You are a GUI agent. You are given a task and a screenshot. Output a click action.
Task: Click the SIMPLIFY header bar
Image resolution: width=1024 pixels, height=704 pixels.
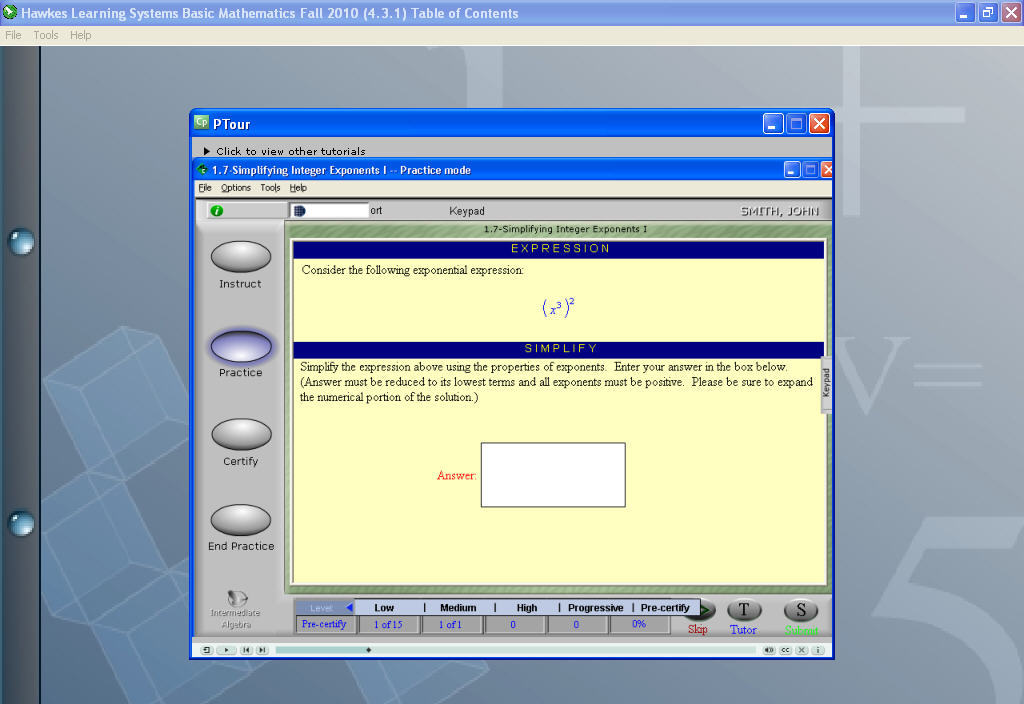tap(559, 349)
